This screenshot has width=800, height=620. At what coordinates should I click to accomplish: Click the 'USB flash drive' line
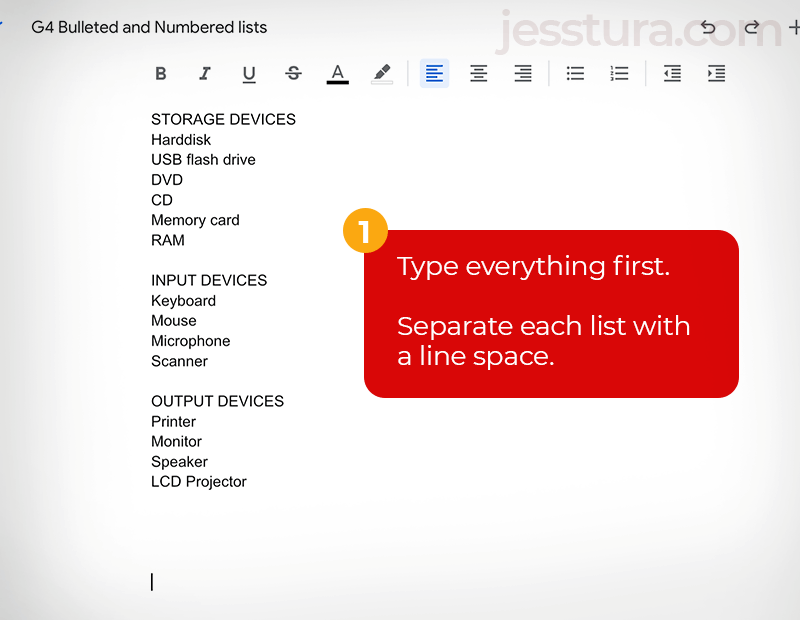pyautogui.click(x=203, y=160)
